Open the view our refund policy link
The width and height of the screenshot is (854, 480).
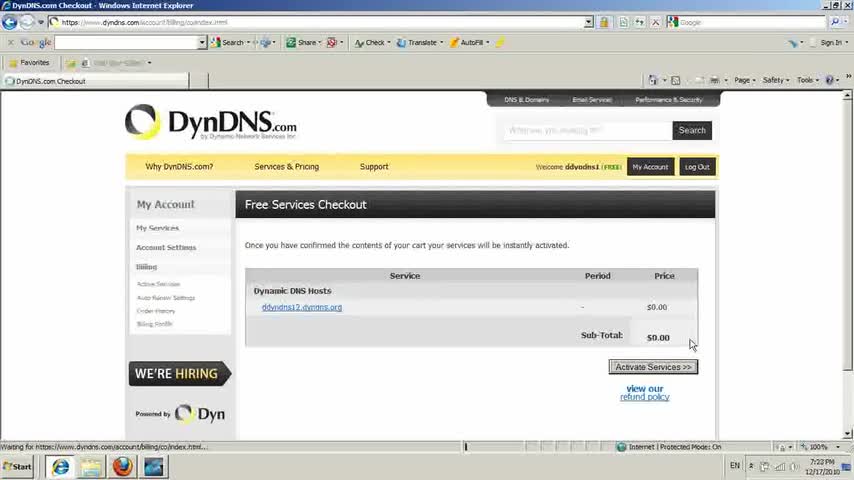click(x=645, y=393)
